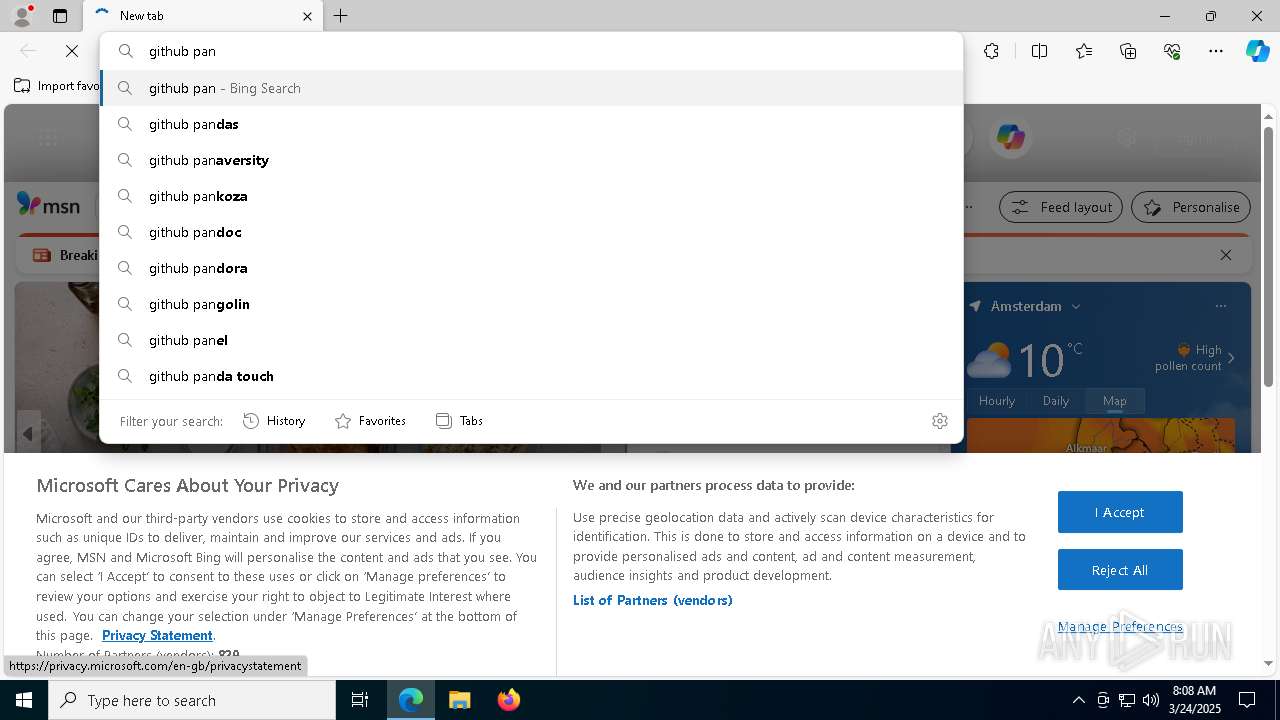Open the taskbar clock and date

point(1194,700)
